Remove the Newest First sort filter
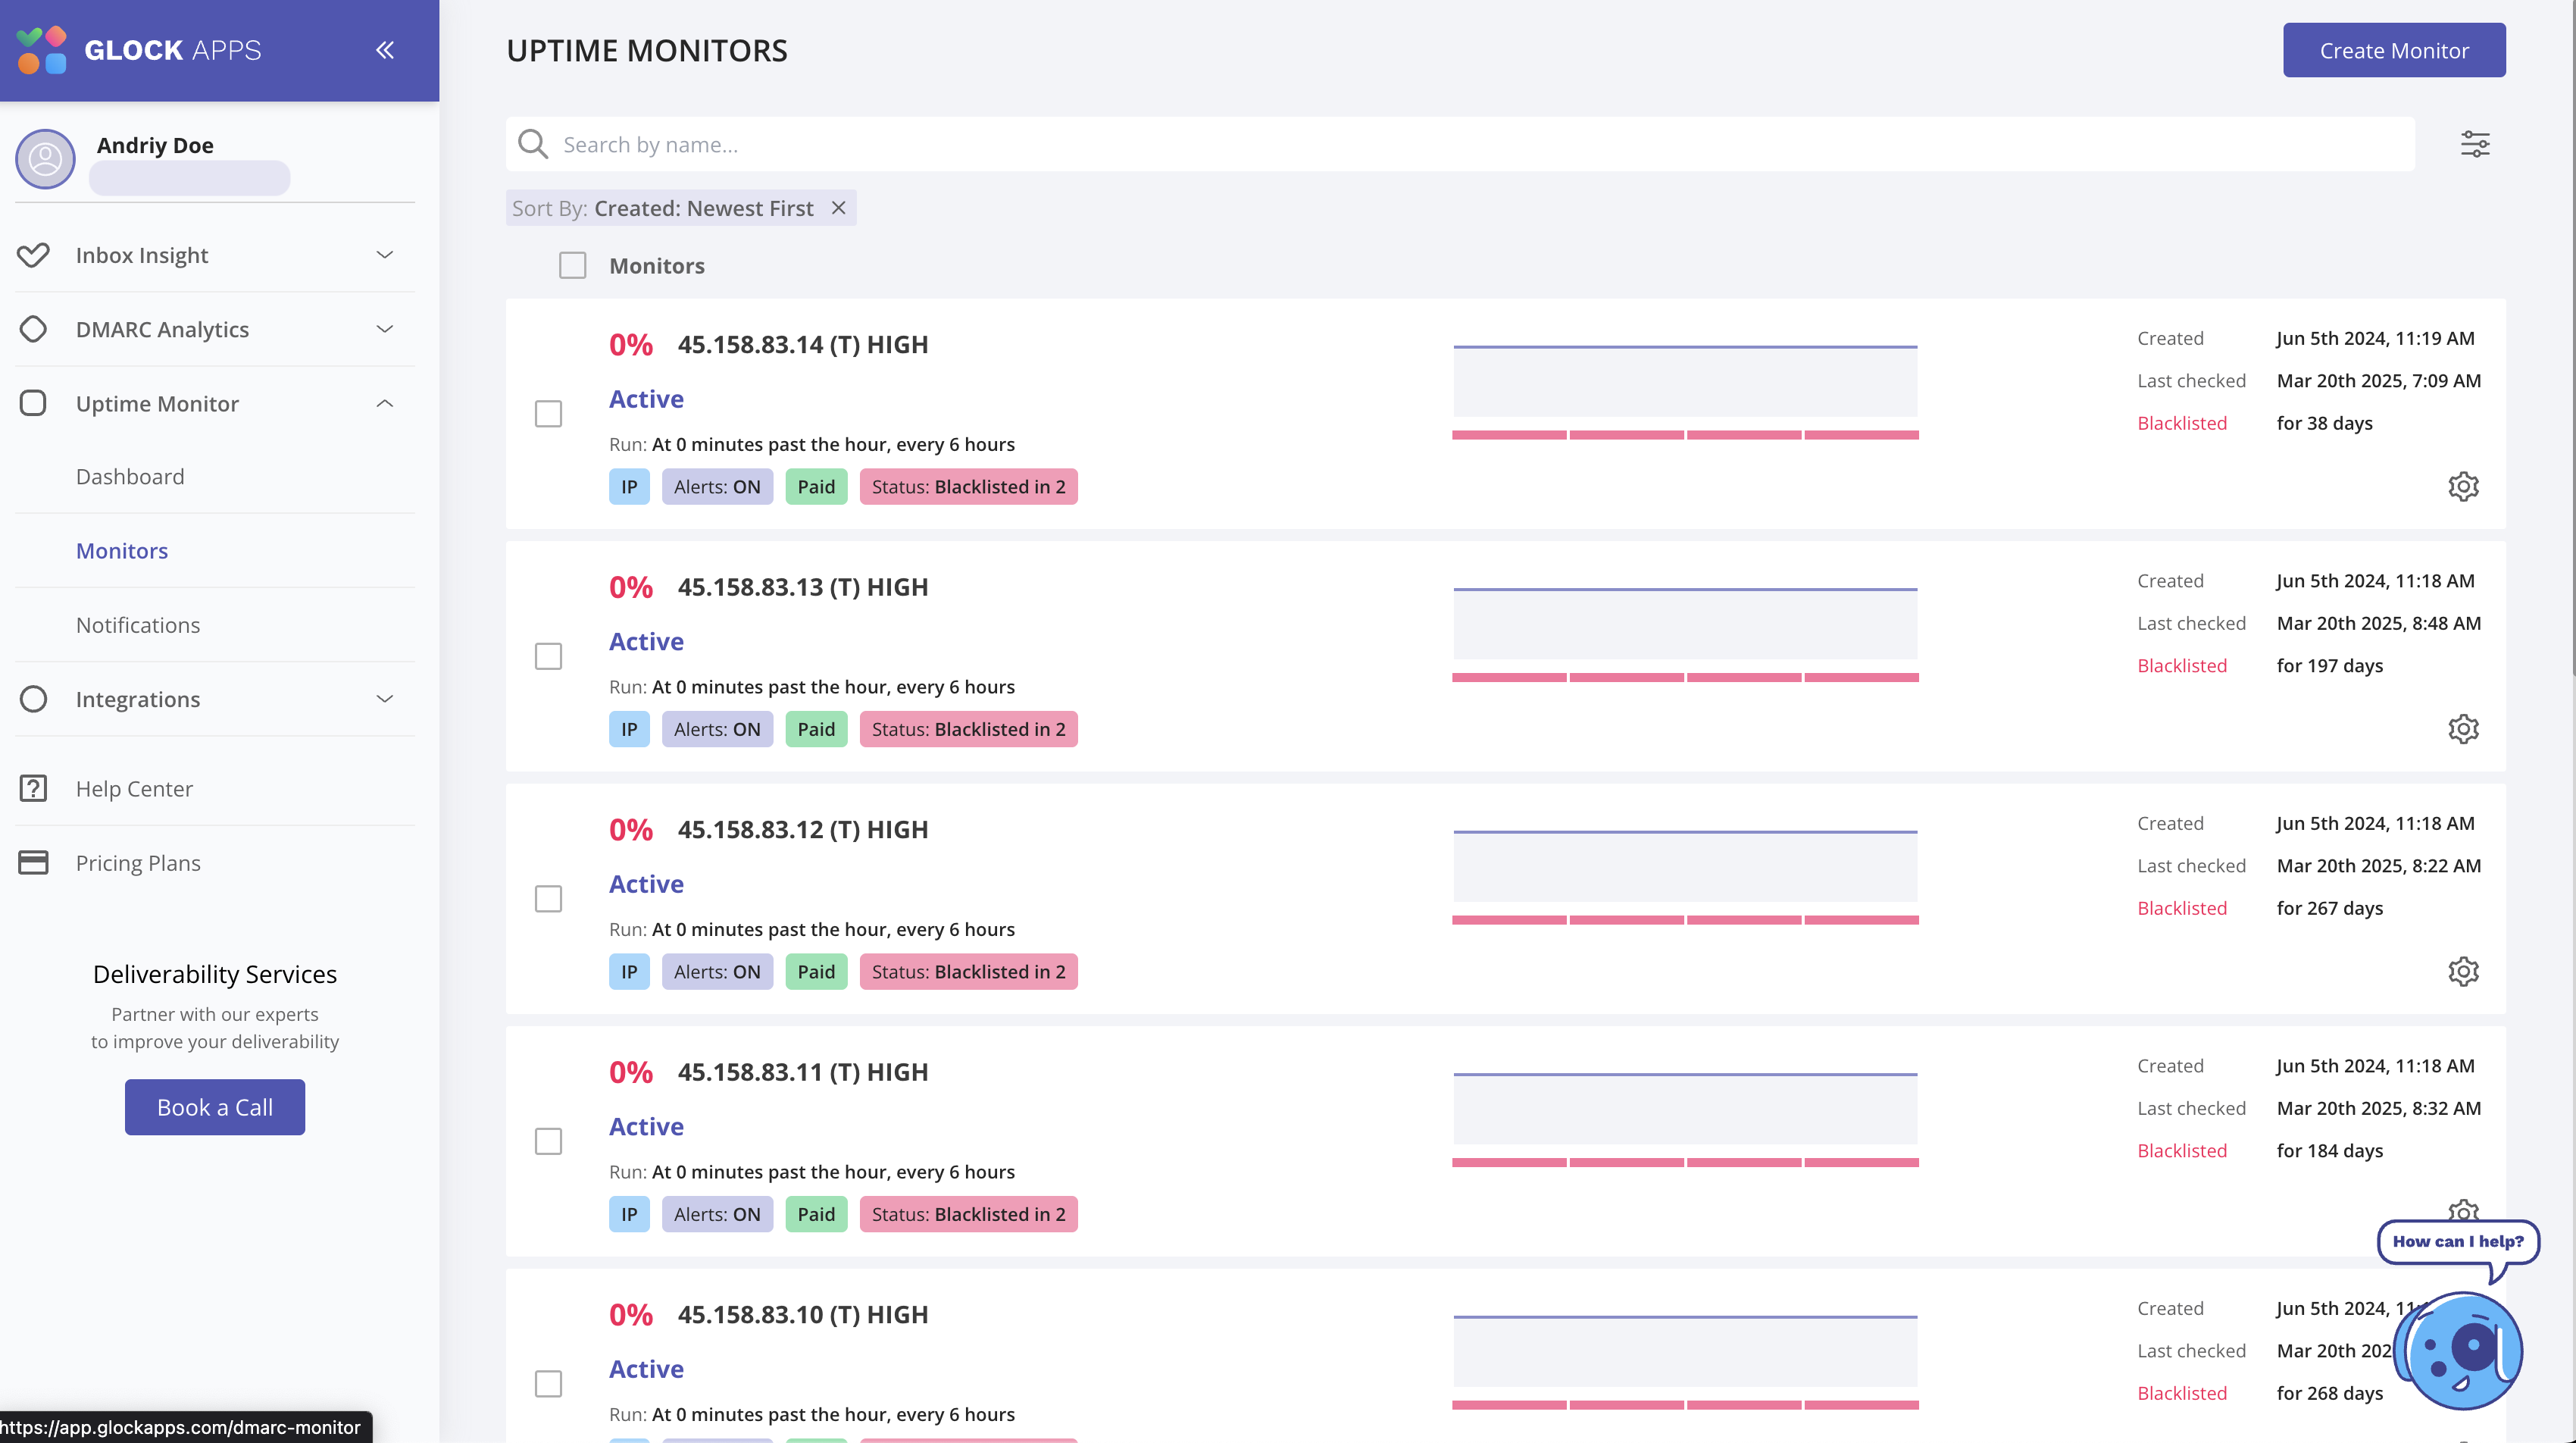 pyautogui.click(x=839, y=208)
